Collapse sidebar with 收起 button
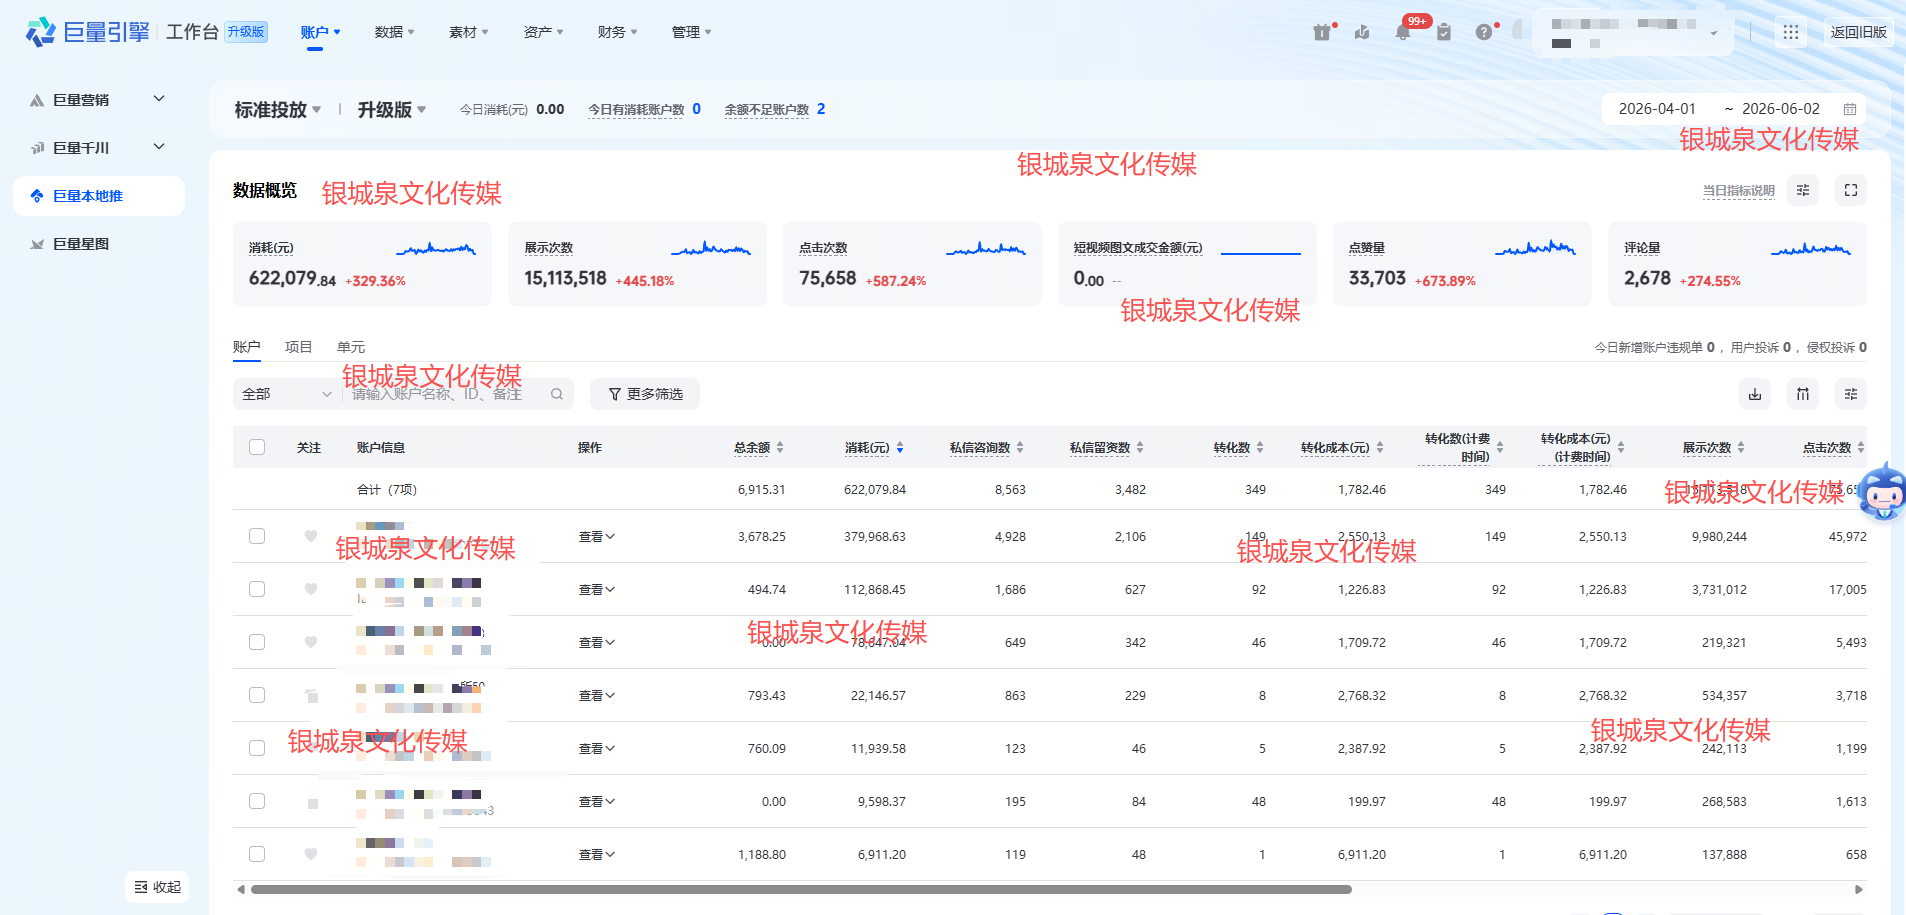 [x=158, y=887]
